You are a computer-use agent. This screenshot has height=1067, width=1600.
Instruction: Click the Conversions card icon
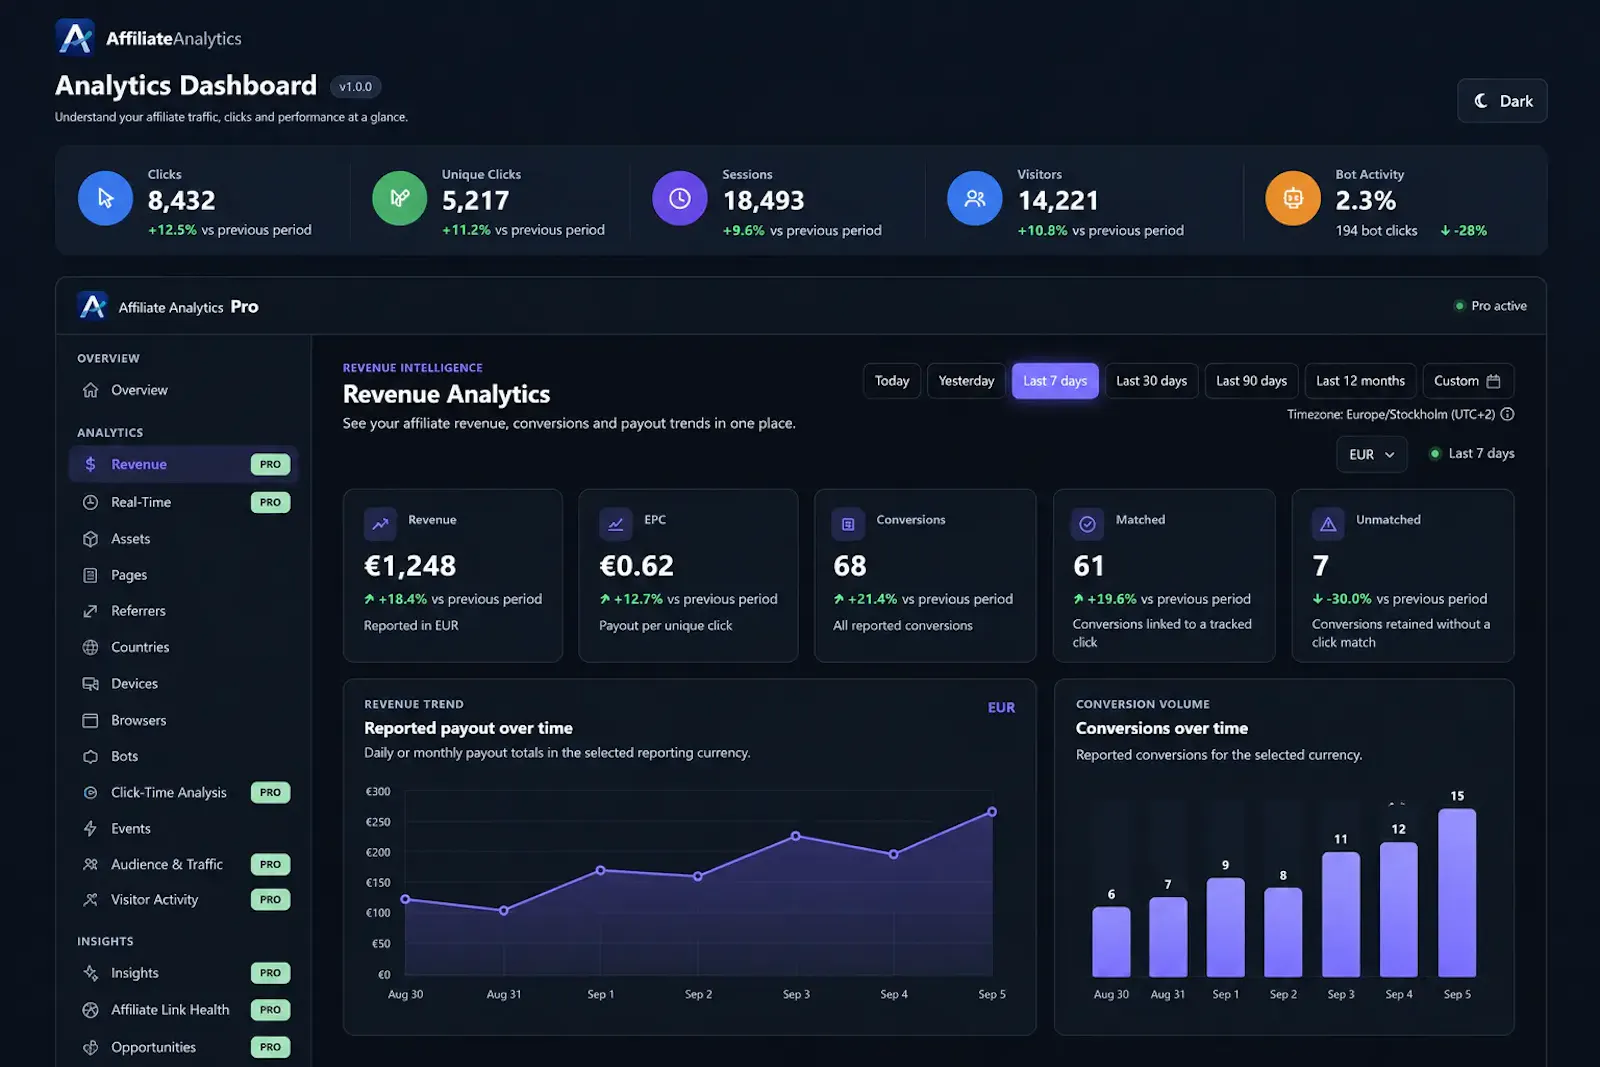coord(848,524)
